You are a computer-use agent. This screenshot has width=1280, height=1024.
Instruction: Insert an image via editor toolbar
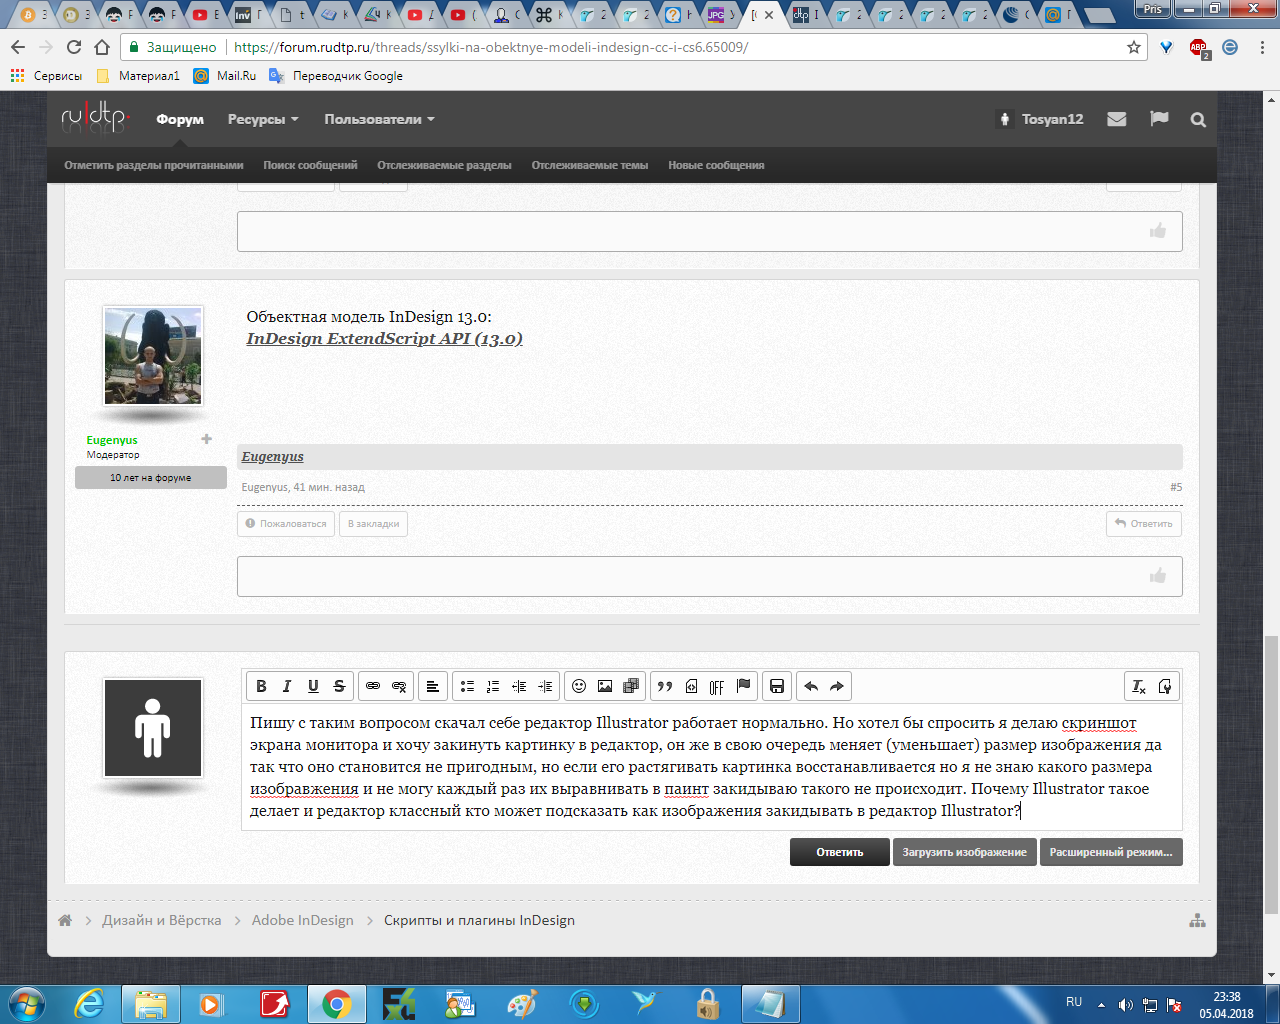(605, 686)
